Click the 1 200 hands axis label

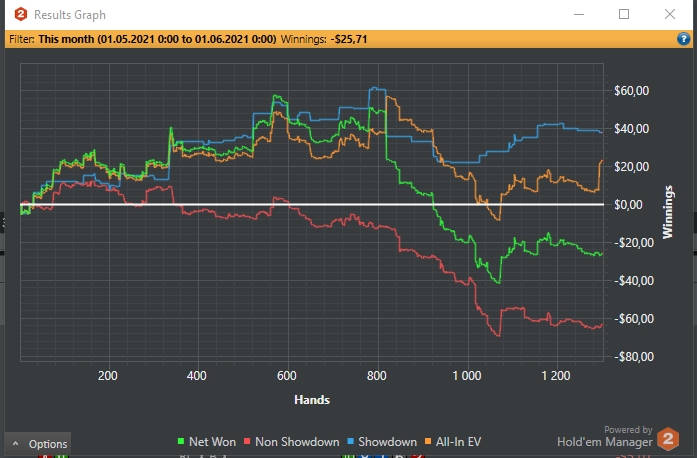[x=556, y=376]
